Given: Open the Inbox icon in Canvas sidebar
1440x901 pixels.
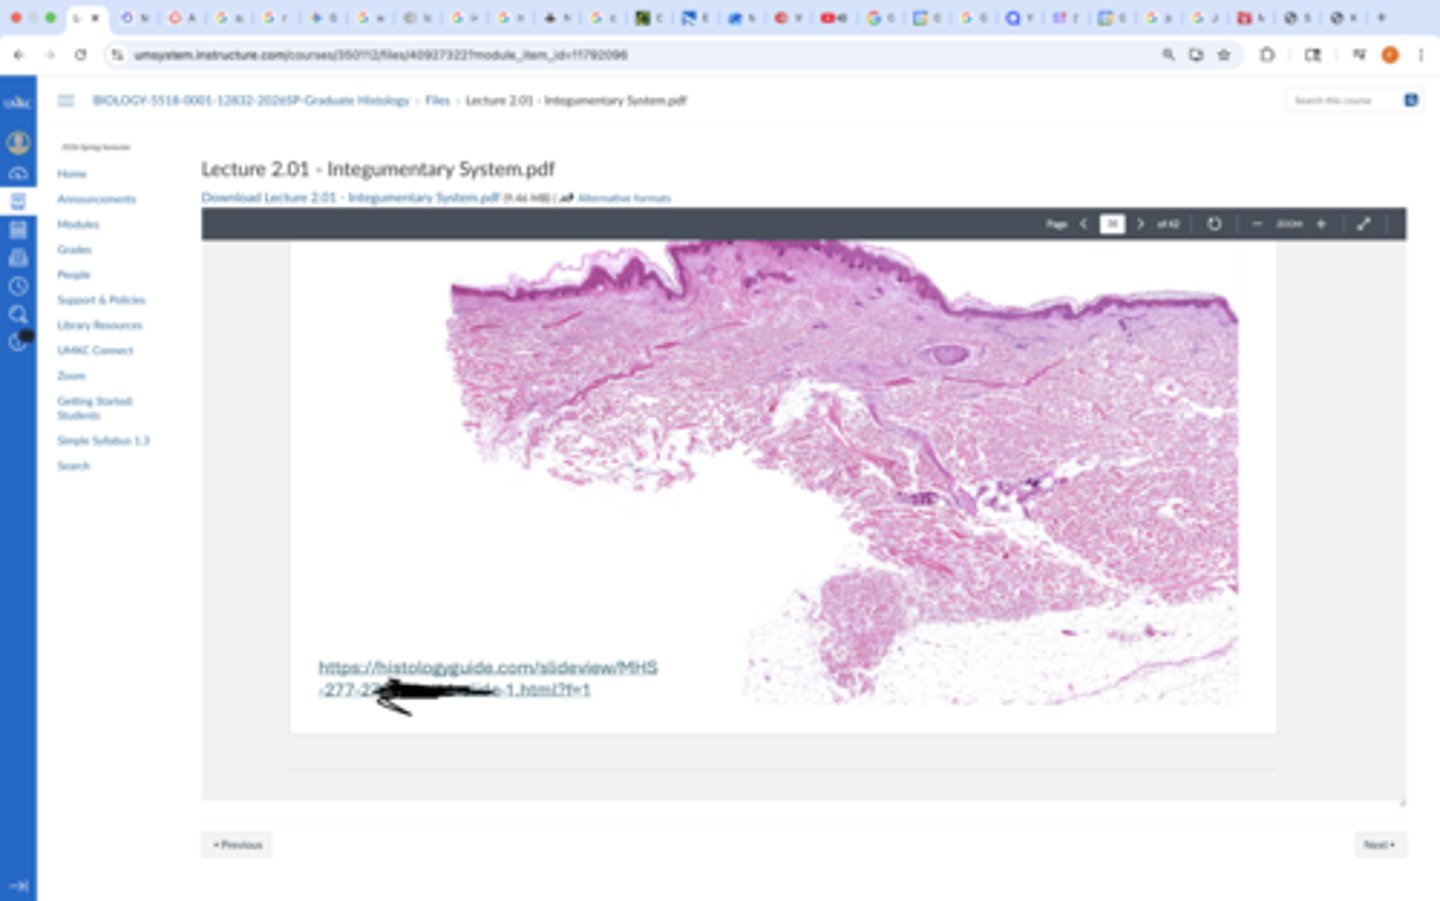Looking at the screenshot, I should [18, 258].
